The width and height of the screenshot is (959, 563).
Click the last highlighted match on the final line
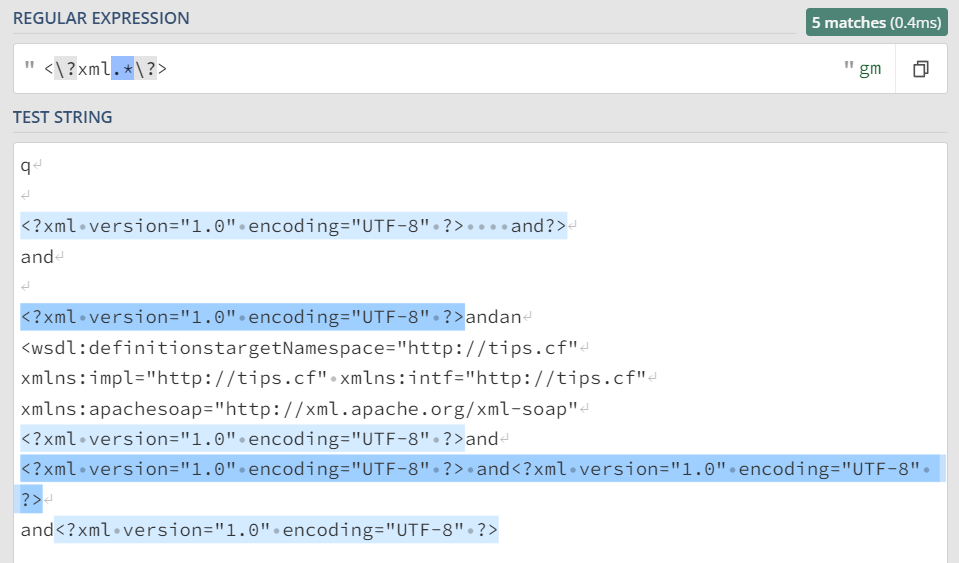(x=276, y=529)
